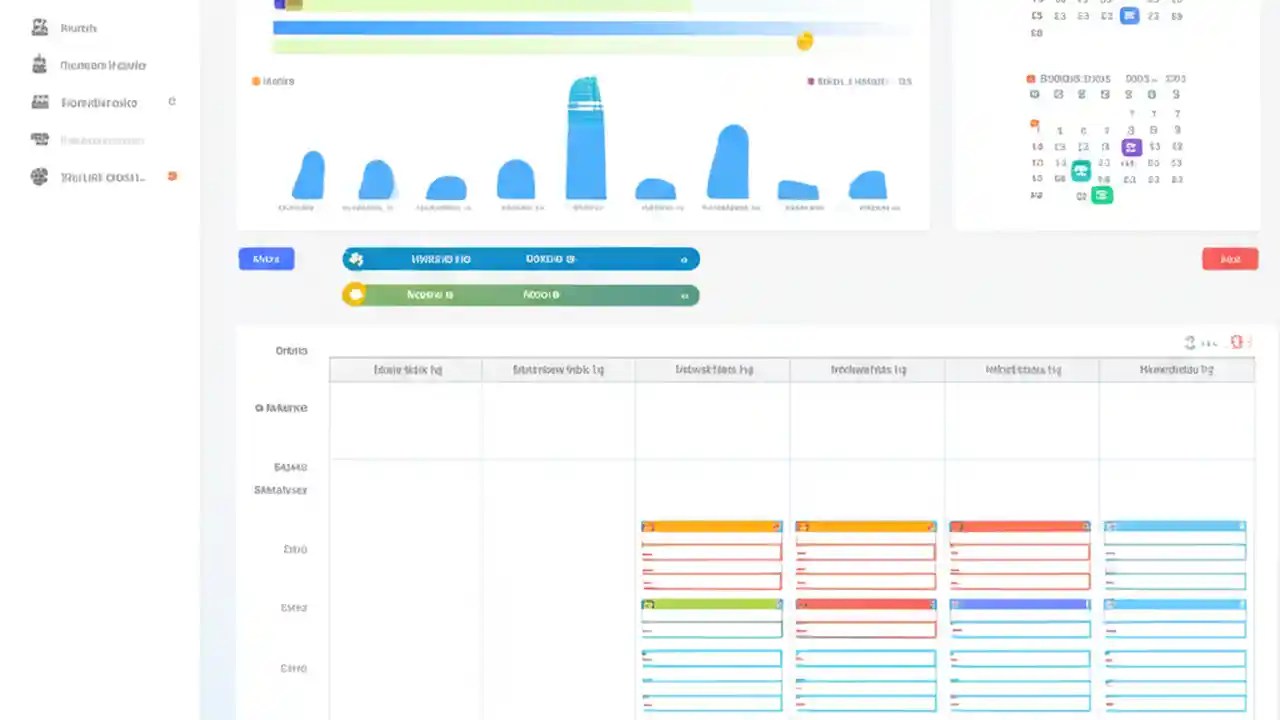Viewport: 1280px width, 720px height.
Task: Click the star icon on the blue banner
Action: (356, 258)
